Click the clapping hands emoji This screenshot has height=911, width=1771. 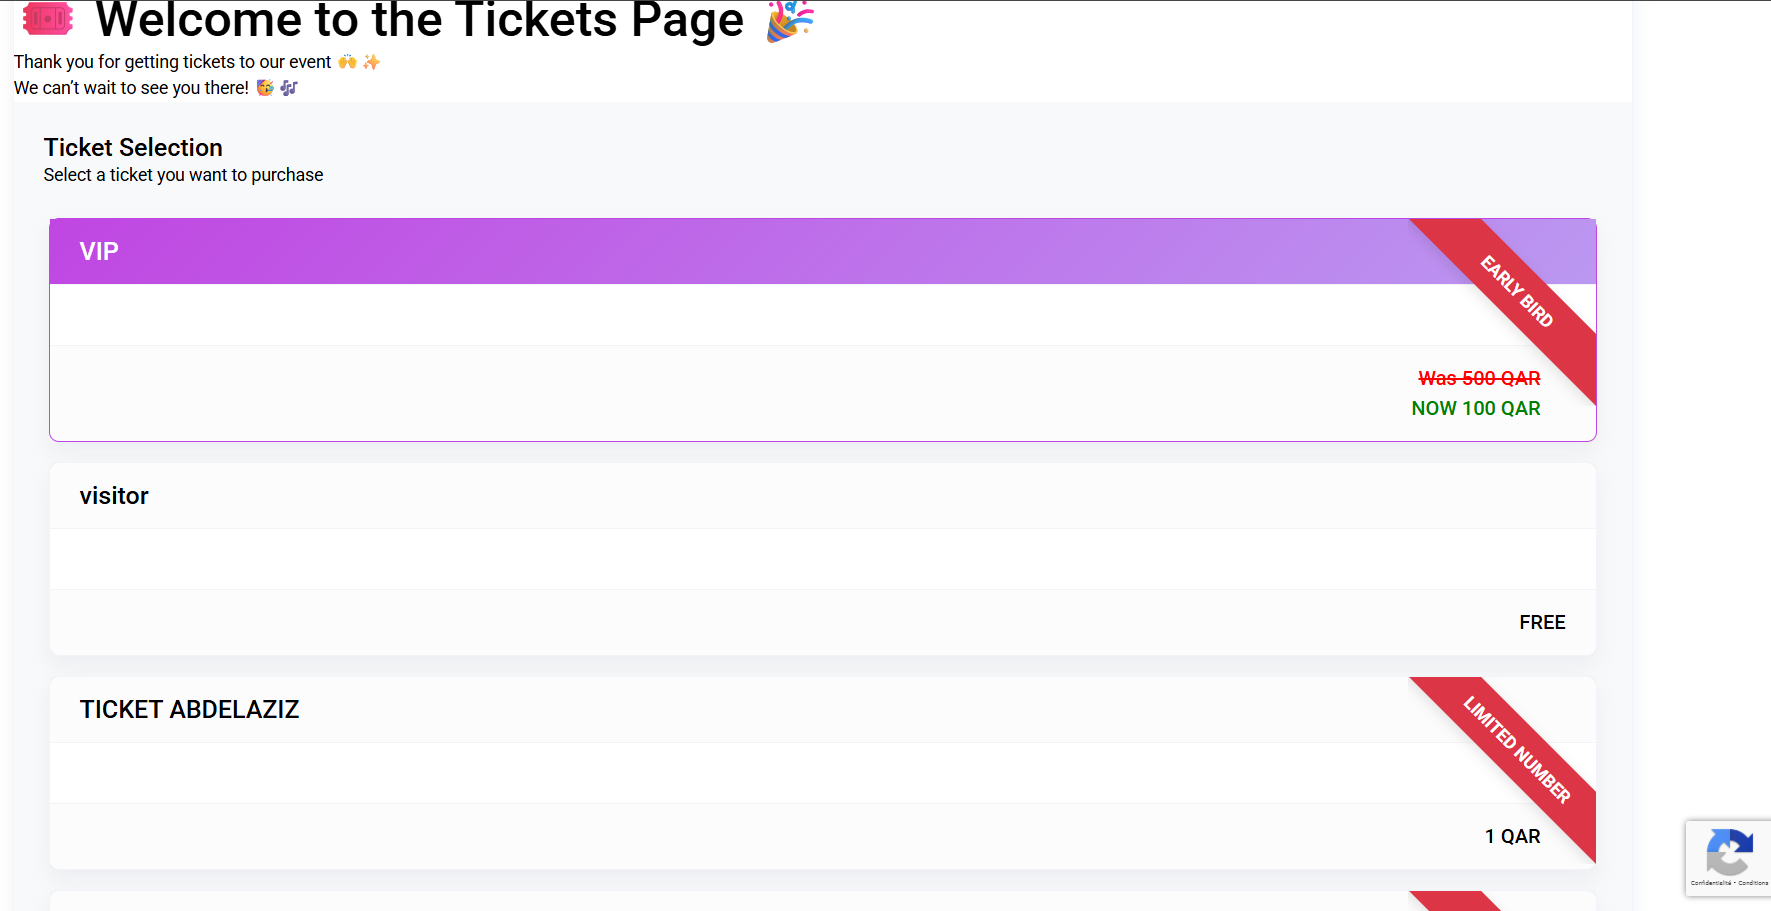point(347,61)
